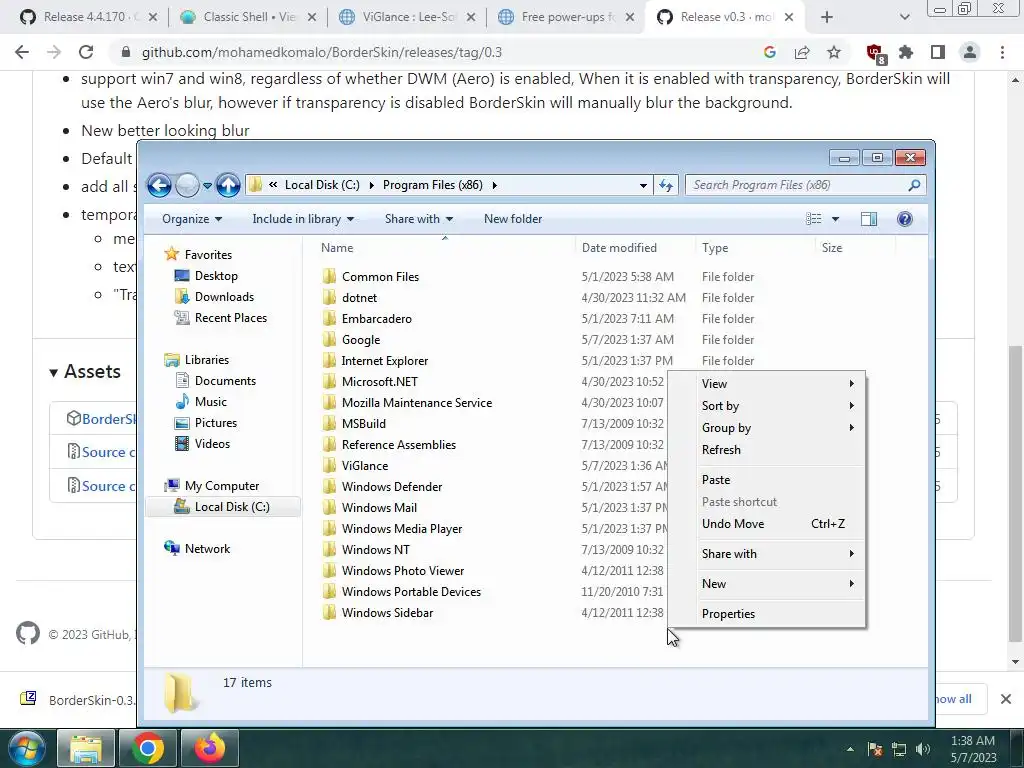
Task: Select the Common Files folder icon
Action: coord(330,277)
